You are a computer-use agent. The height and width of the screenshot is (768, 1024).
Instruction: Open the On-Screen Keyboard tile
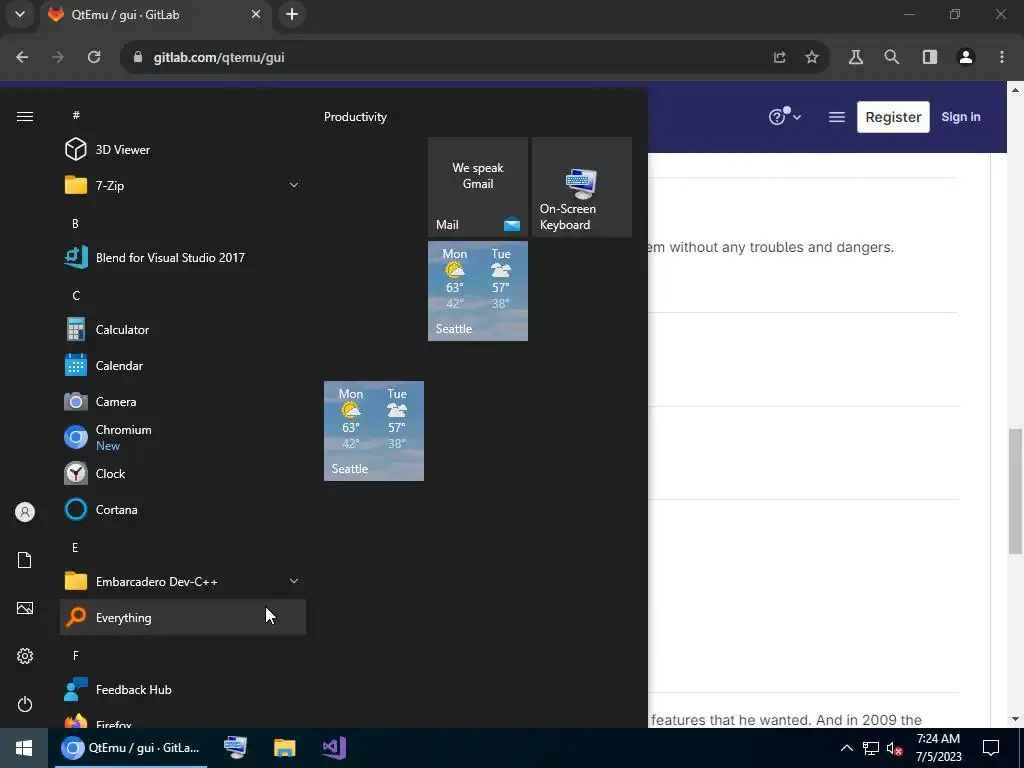[x=582, y=187]
